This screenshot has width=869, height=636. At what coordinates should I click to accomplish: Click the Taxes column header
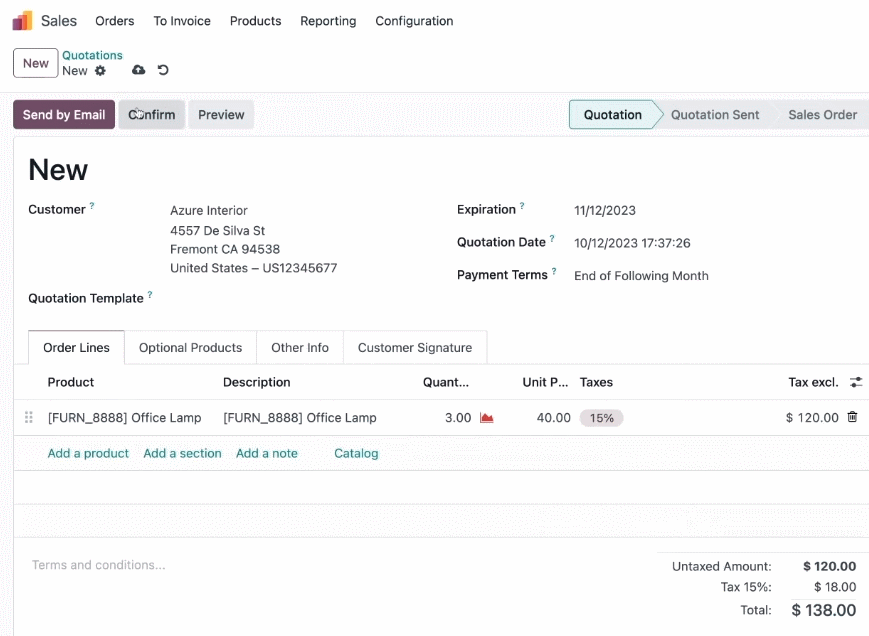(x=596, y=382)
